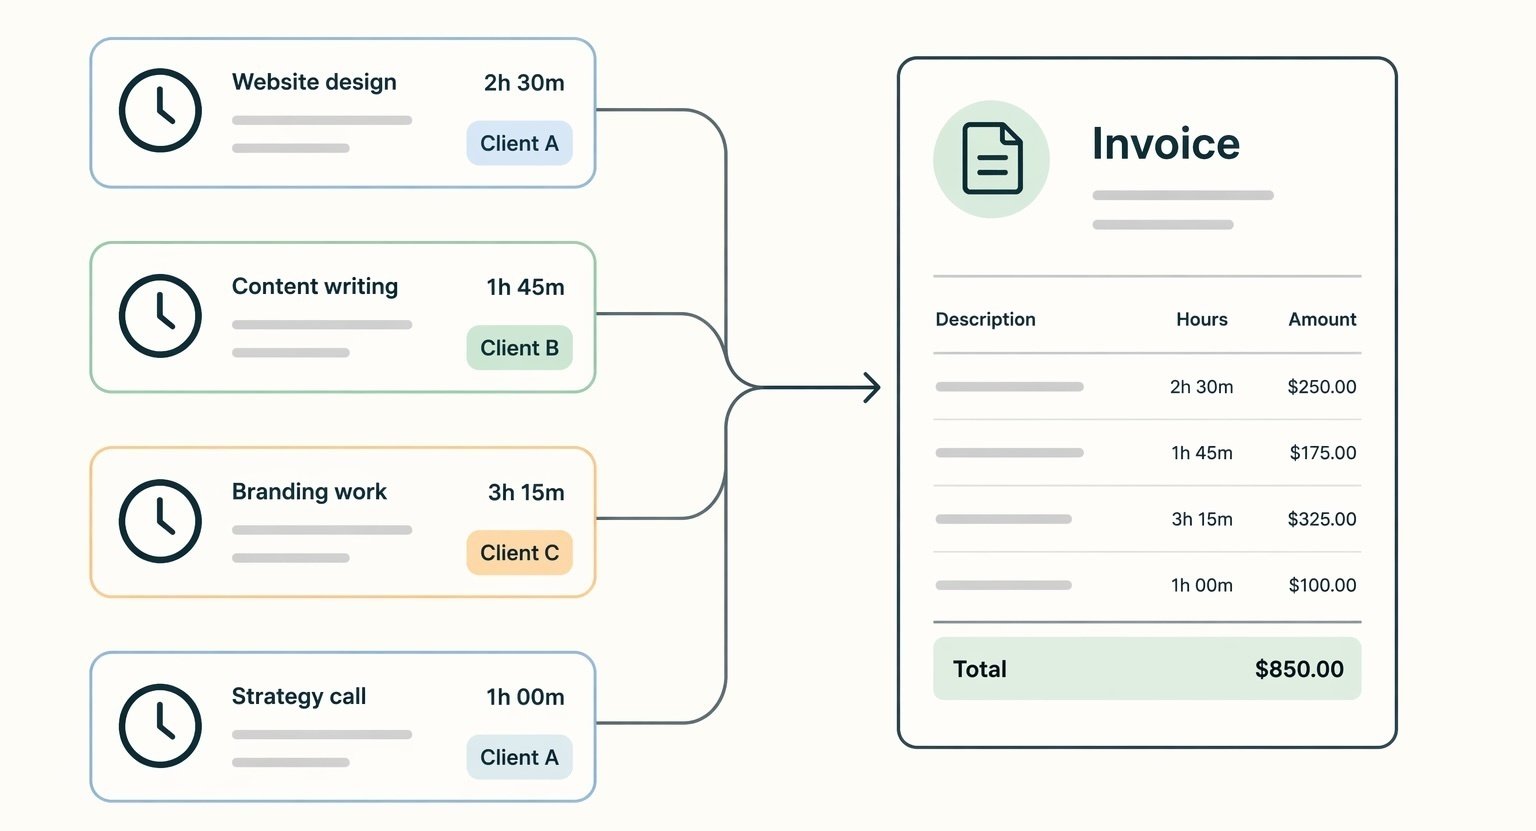The height and width of the screenshot is (831, 1536).
Task: Click the gray progress bar under Invoice heading
Action: click(1182, 196)
